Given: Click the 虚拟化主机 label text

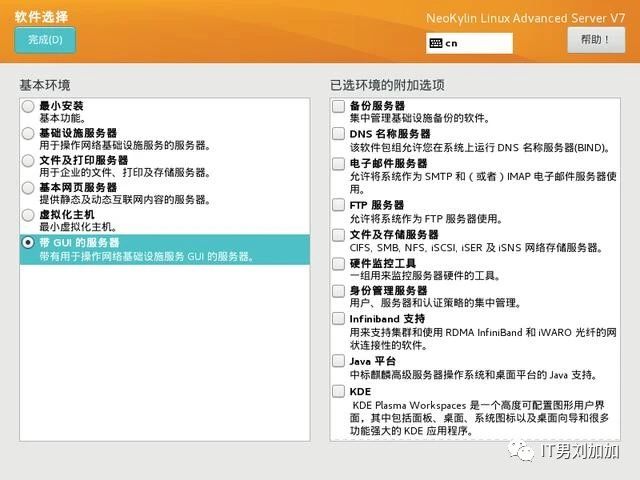Looking at the screenshot, I should pos(67,214).
